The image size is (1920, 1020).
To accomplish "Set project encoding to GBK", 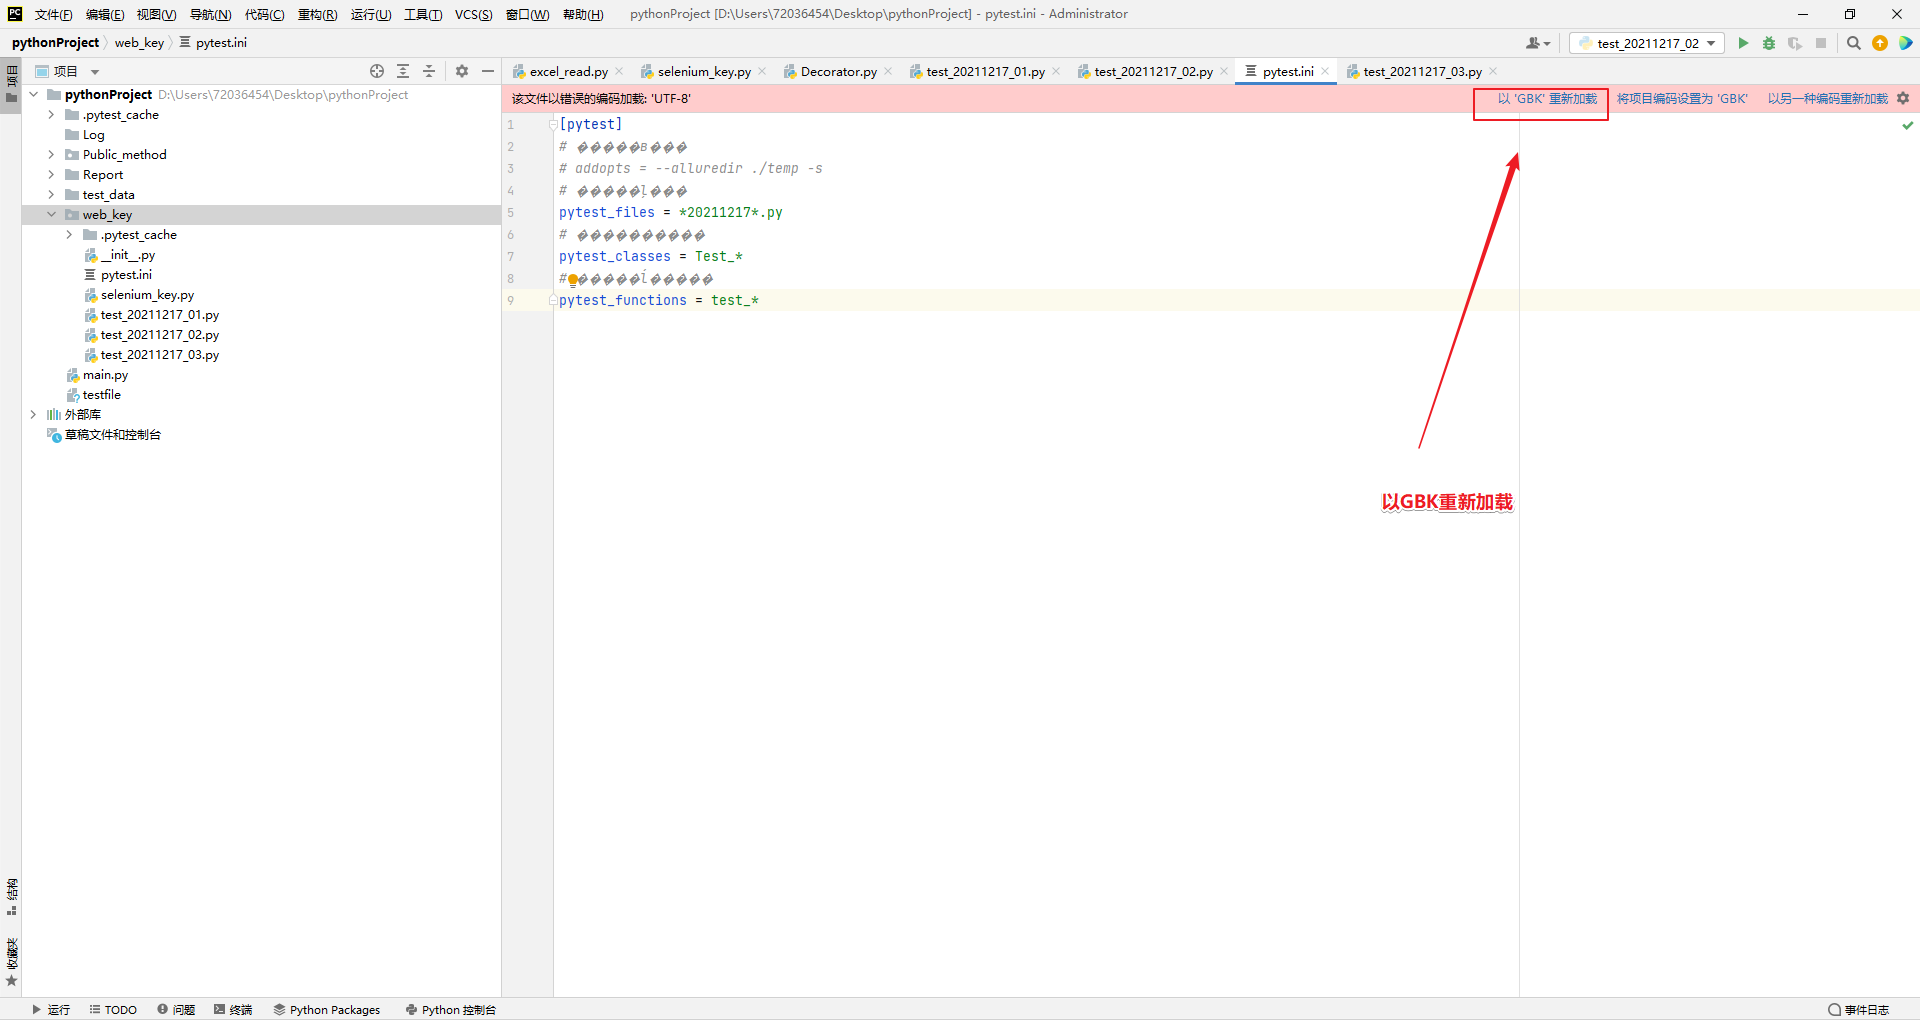I will (1682, 99).
